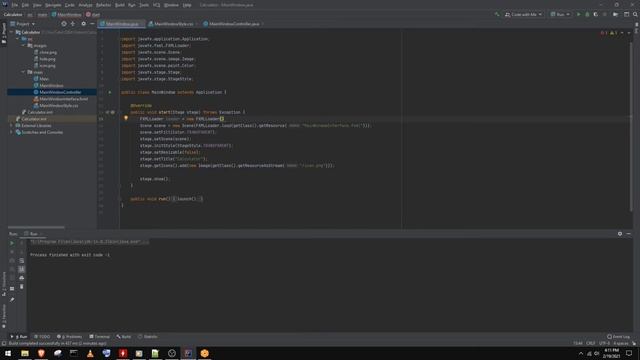Open the Help menu
Viewport: 640px width, 360px height.
(x=187, y=5)
